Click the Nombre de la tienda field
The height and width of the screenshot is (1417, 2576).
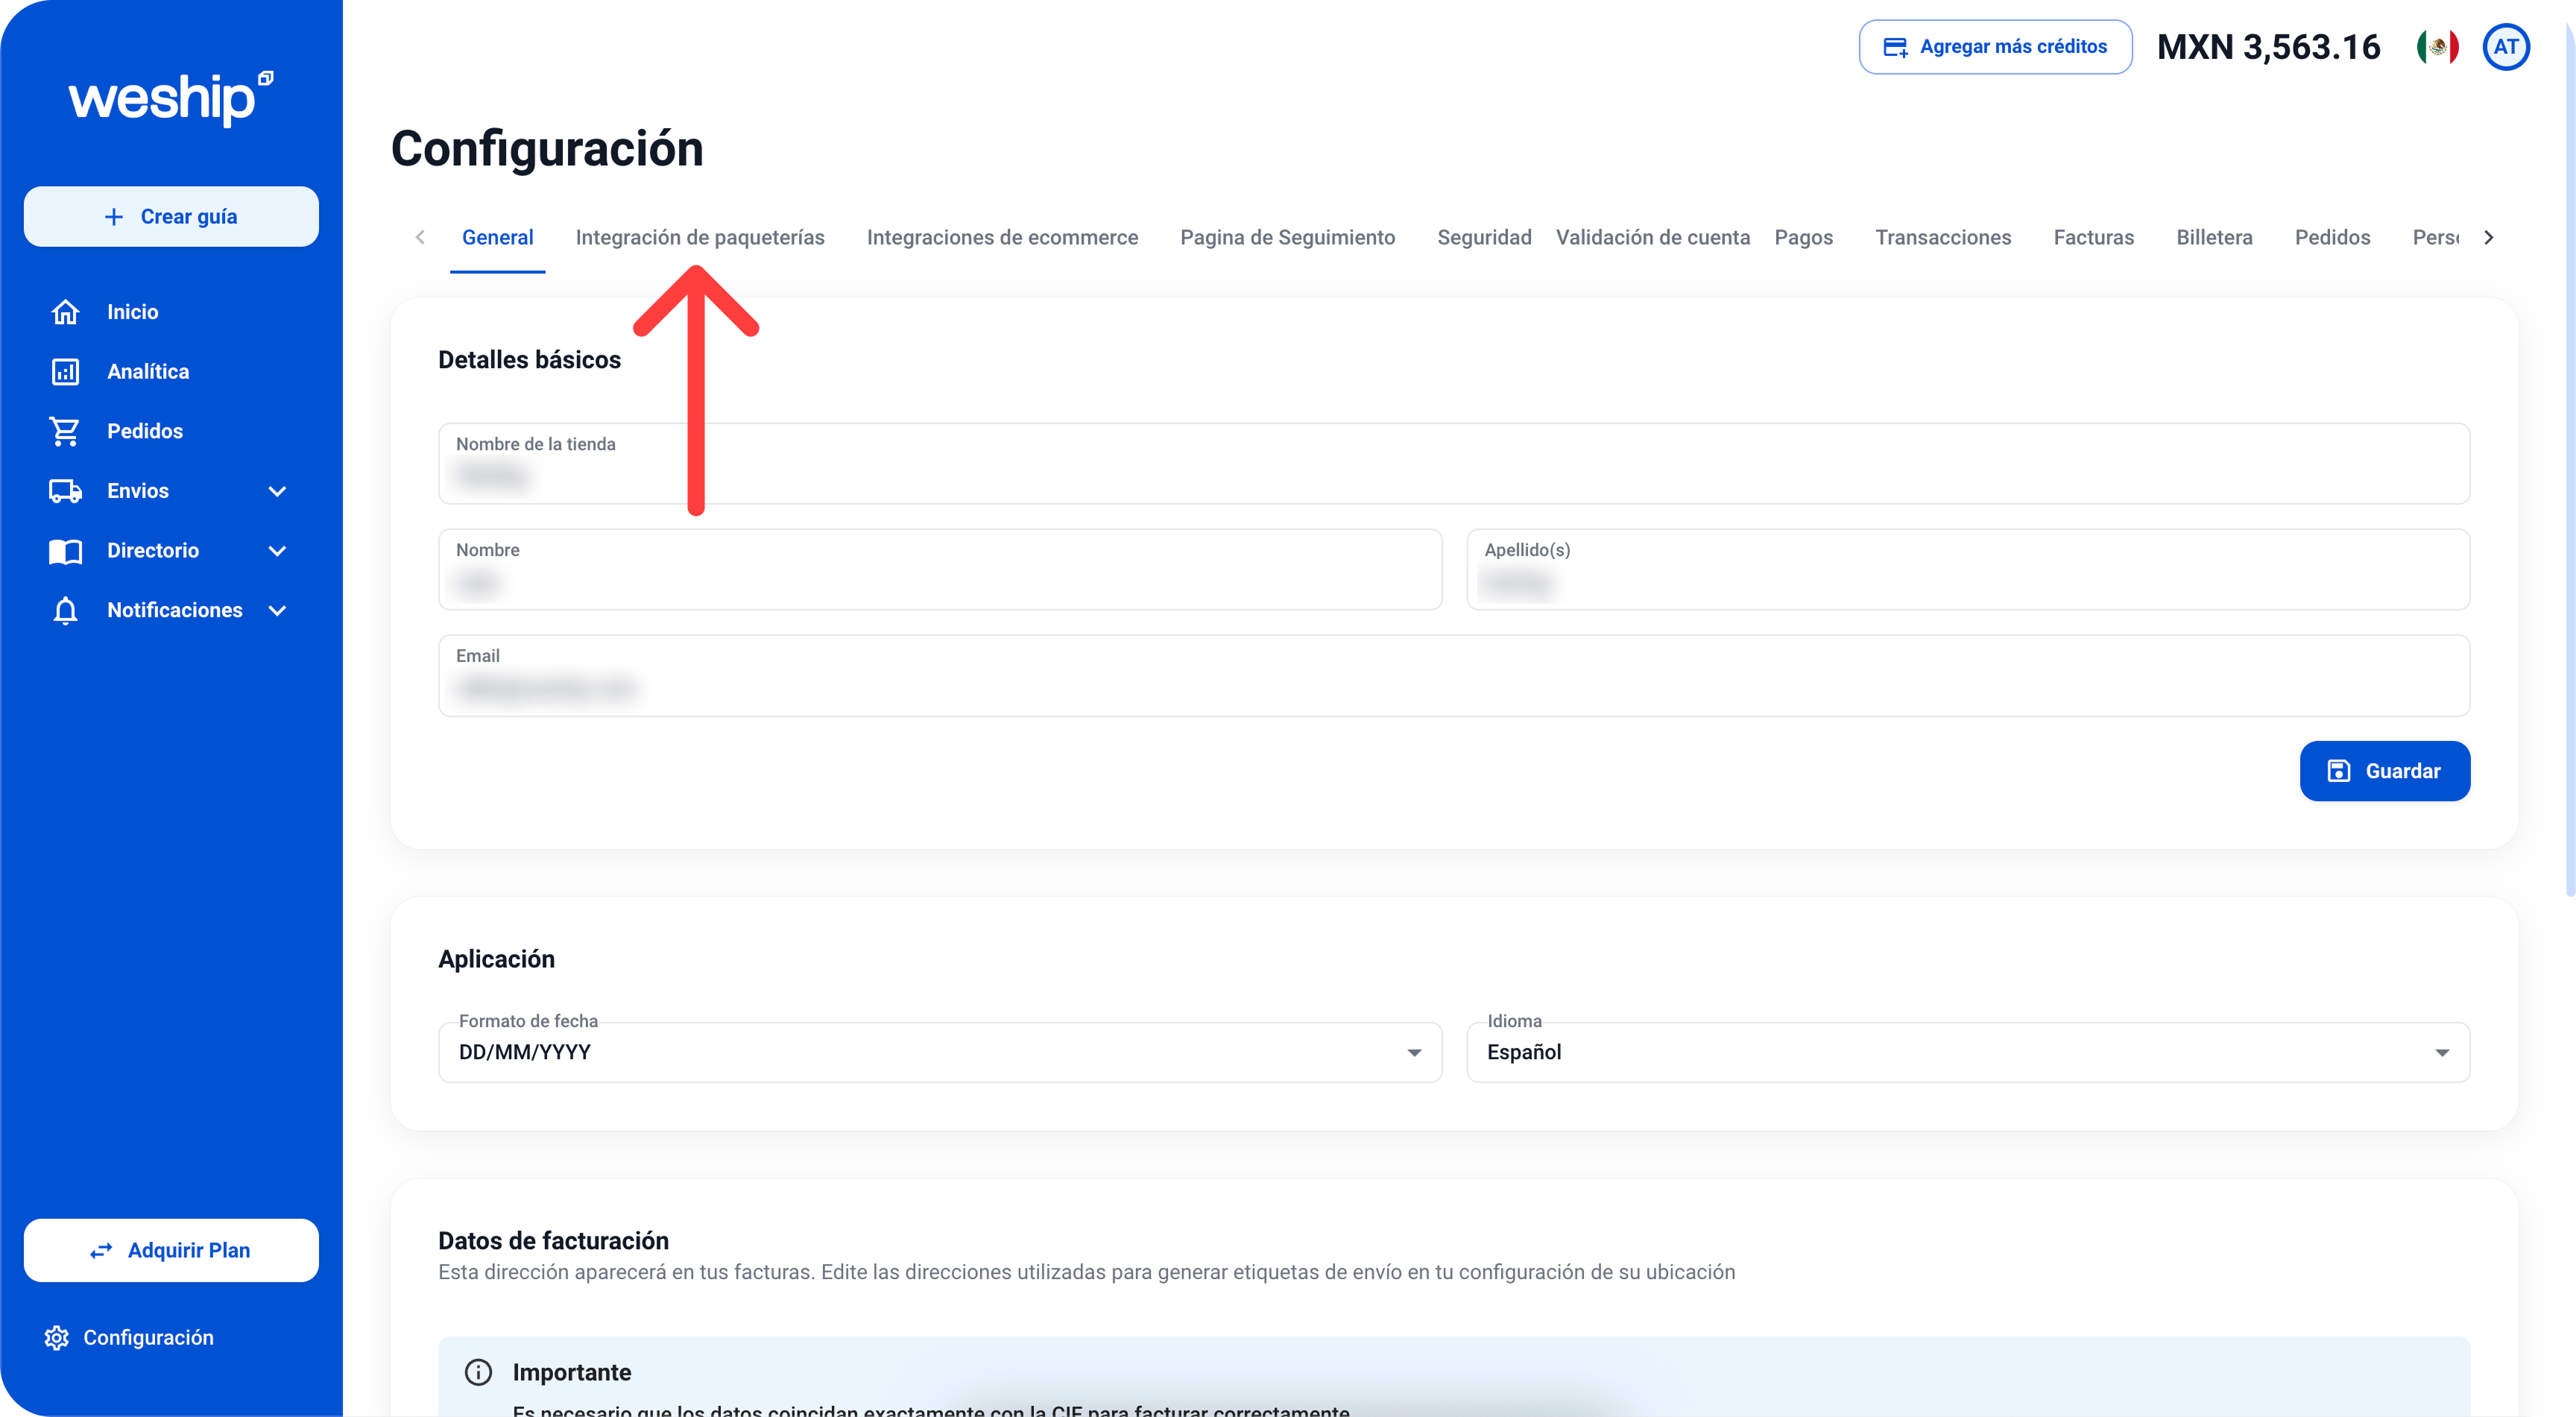tap(1454, 464)
